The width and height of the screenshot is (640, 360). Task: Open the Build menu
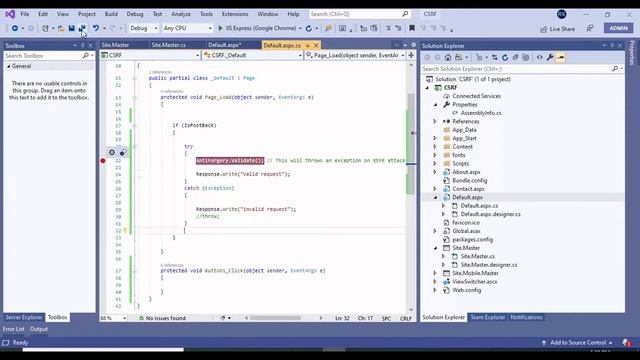pos(111,14)
